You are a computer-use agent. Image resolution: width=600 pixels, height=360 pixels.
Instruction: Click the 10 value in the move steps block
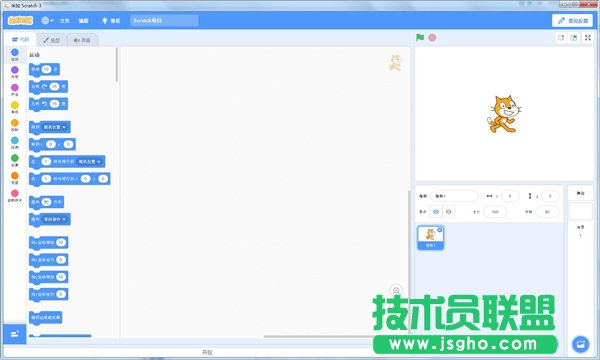[x=46, y=69]
